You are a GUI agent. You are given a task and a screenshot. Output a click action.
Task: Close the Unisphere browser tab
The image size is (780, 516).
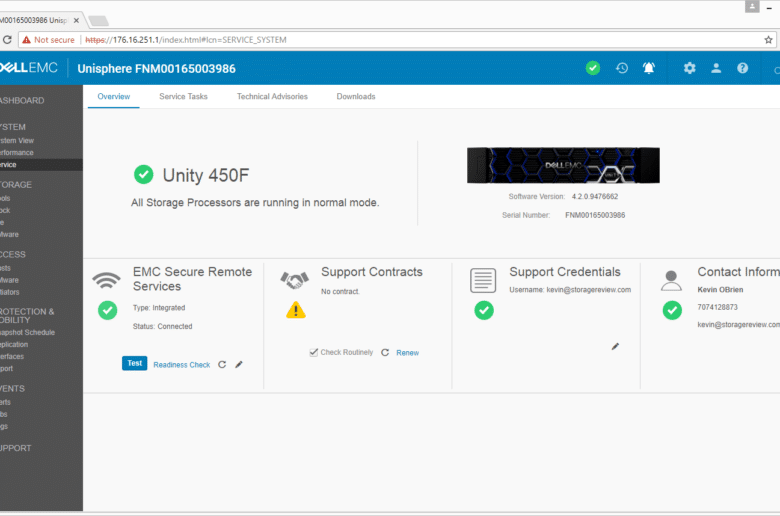(76, 20)
